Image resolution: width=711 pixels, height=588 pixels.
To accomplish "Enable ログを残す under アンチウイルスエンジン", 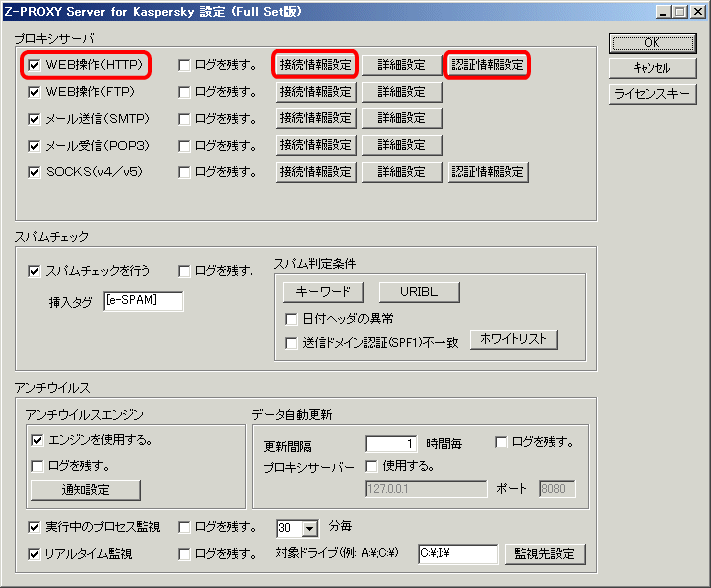I will 37,466.
